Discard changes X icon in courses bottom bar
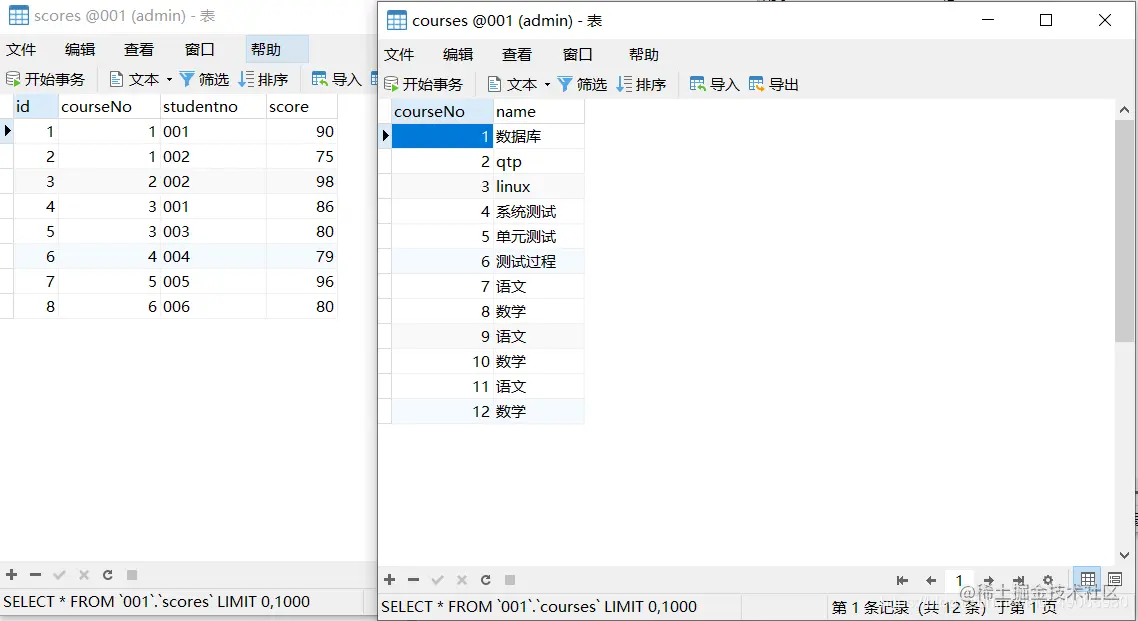 (462, 580)
